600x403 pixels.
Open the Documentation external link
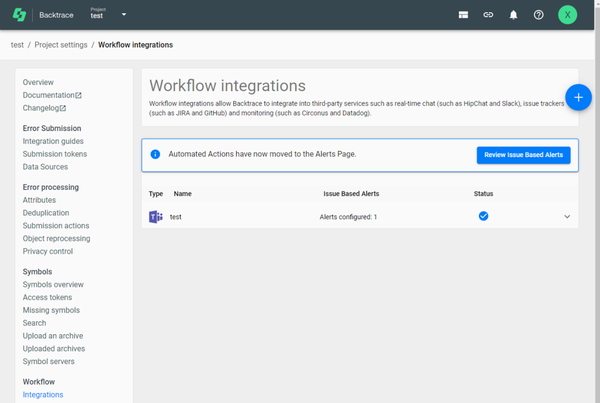tap(52, 95)
